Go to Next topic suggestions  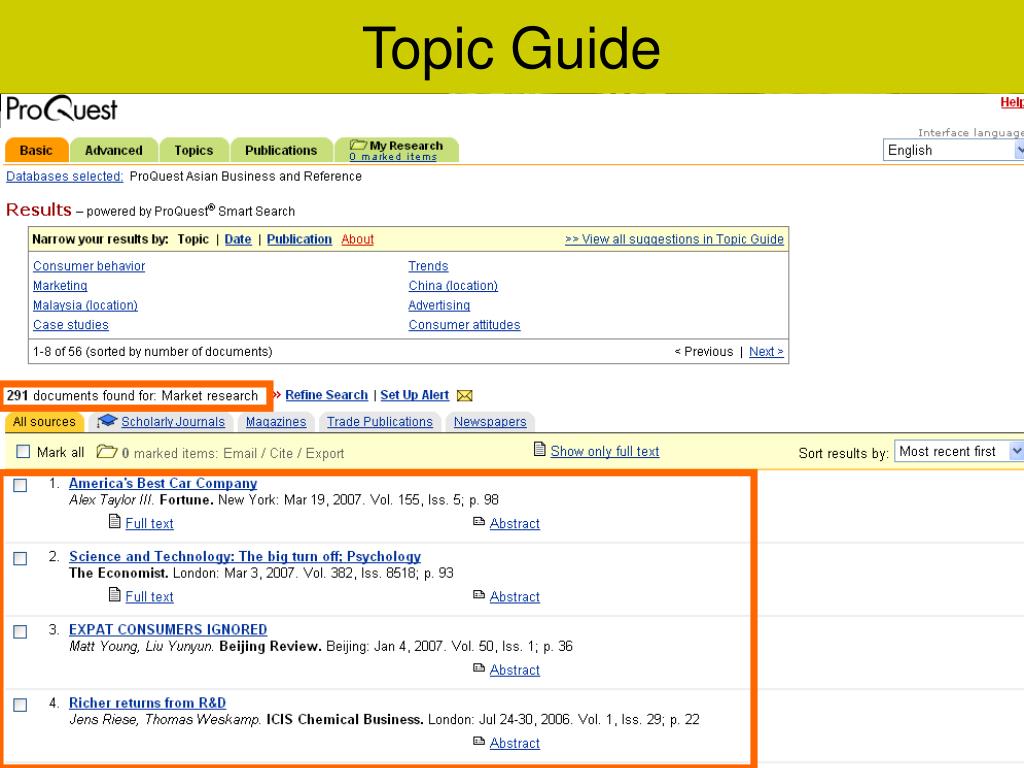coord(766,351)
